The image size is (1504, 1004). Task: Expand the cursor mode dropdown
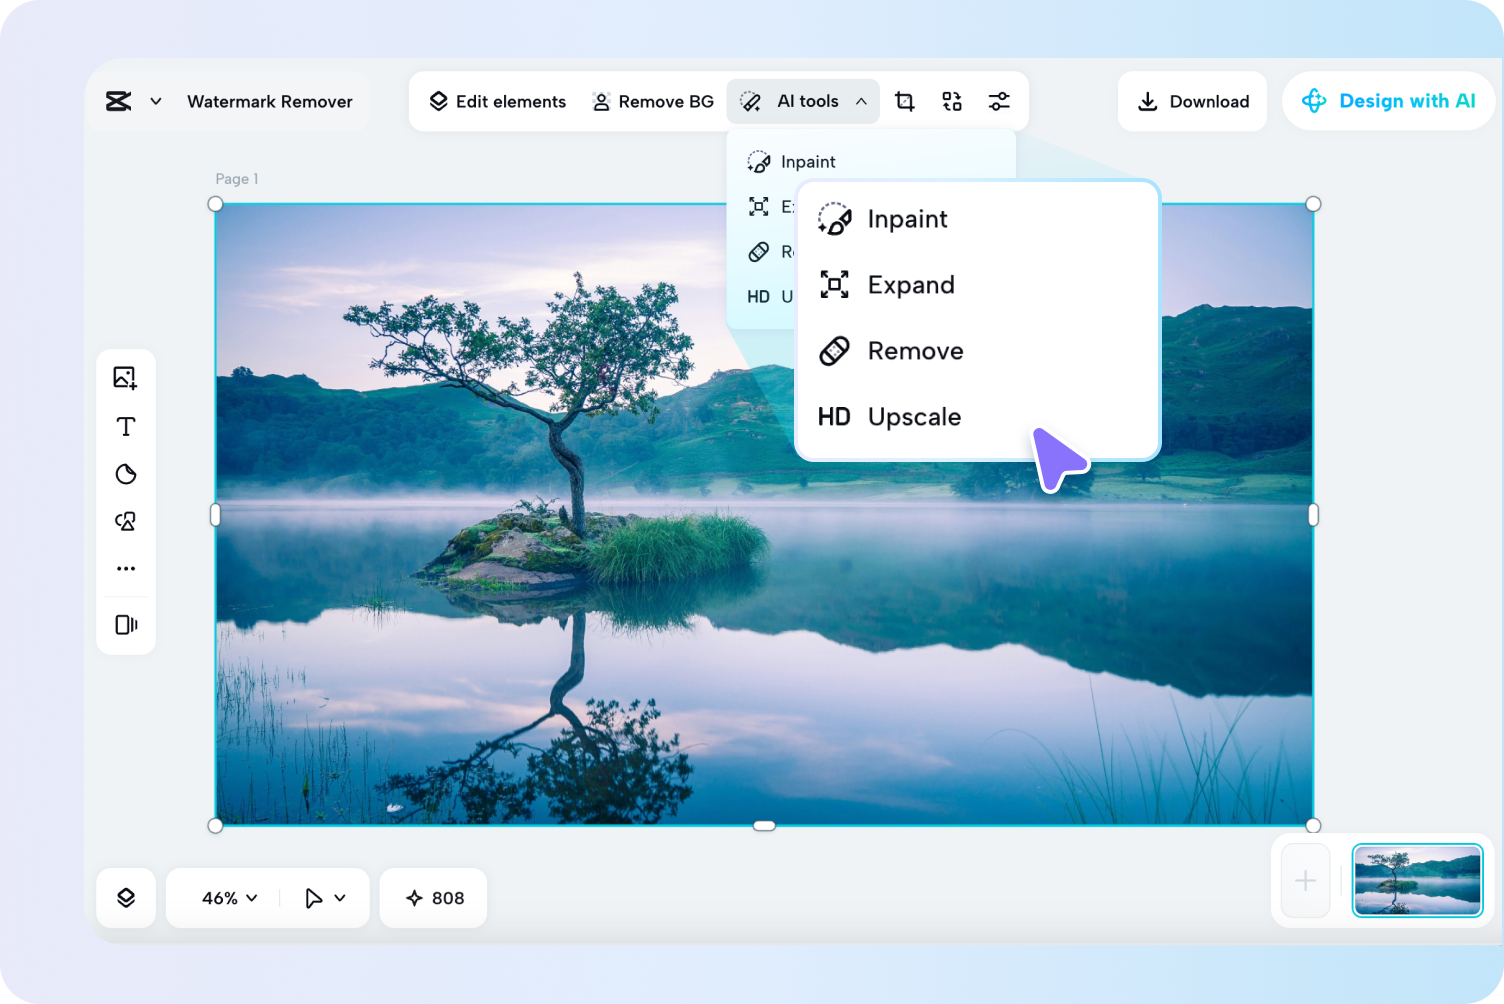(323, 897)
